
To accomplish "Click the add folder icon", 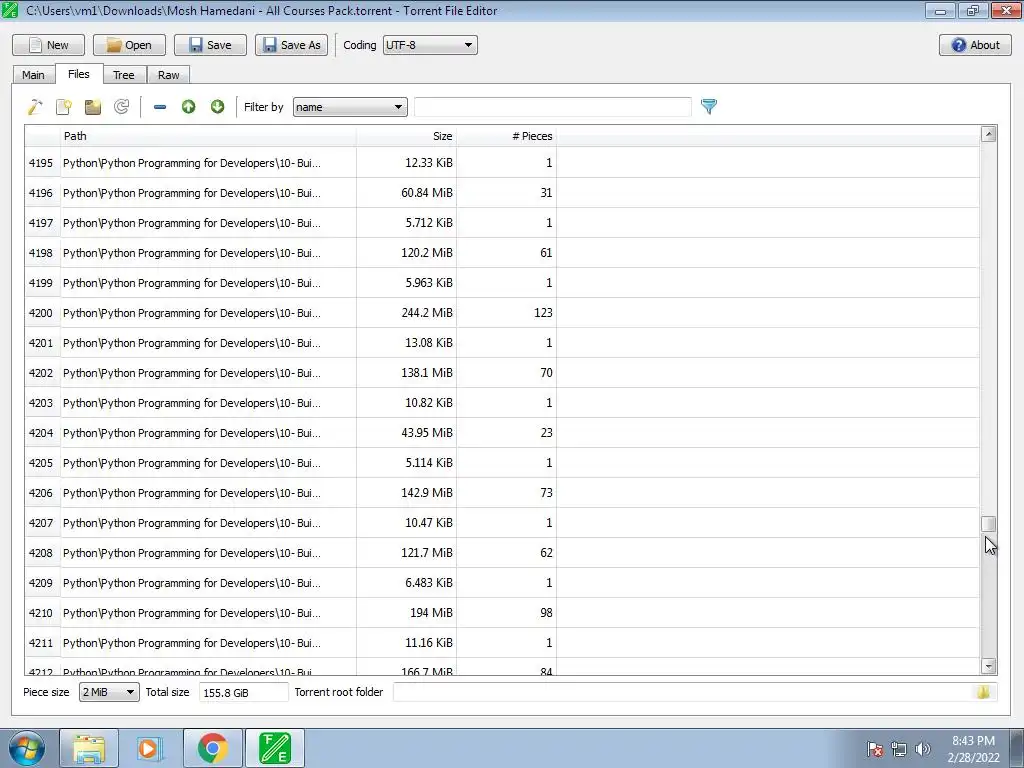I will coord(93,106).
